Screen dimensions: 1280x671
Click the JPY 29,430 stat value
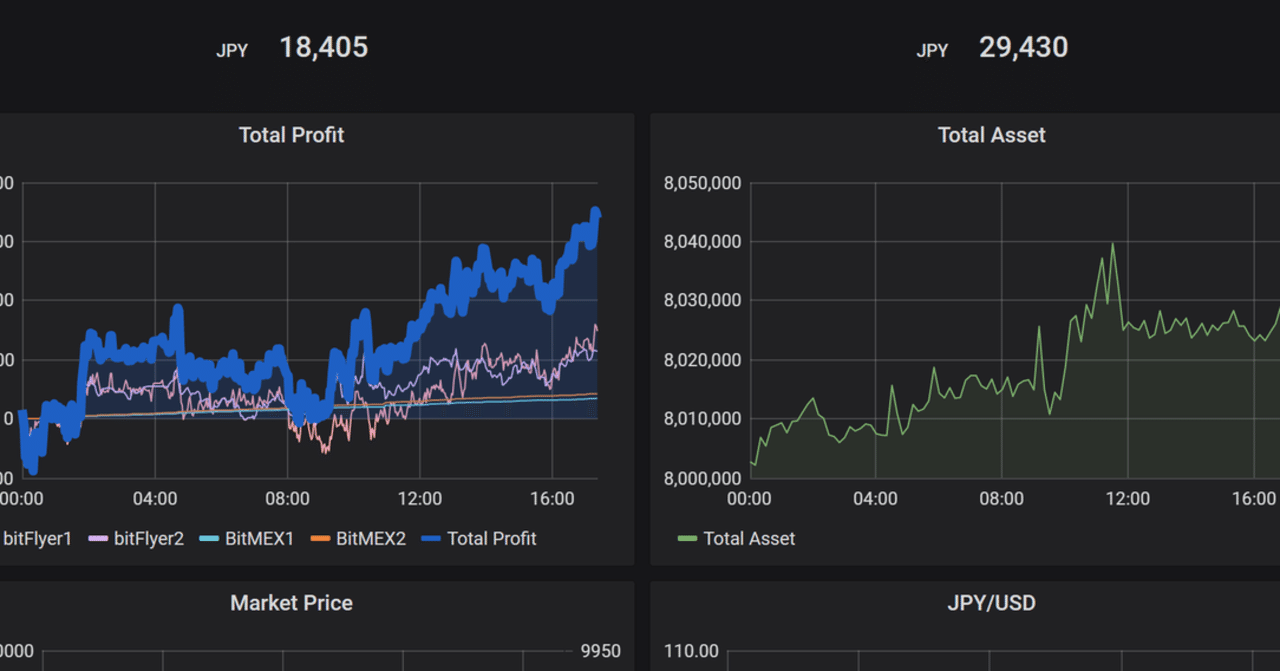click(1024, 46)
